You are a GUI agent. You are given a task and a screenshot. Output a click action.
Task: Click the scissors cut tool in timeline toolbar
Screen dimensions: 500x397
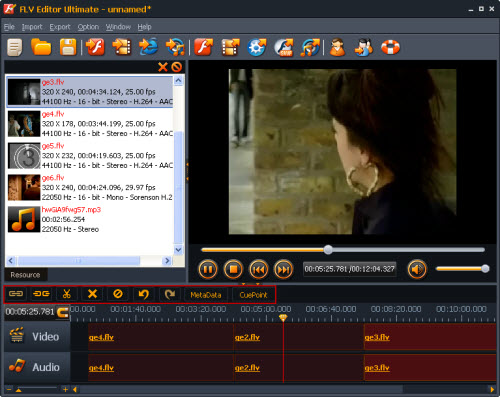coord(67,294)
